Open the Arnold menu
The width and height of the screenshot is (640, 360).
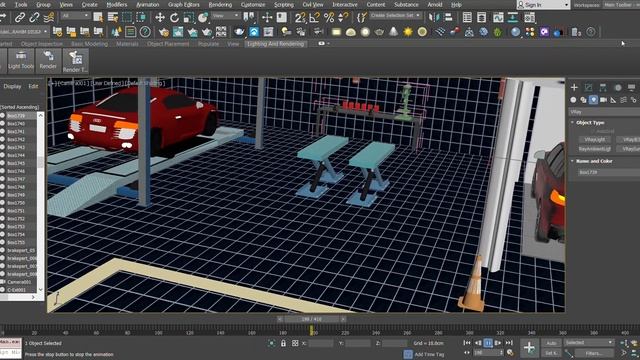435,5
